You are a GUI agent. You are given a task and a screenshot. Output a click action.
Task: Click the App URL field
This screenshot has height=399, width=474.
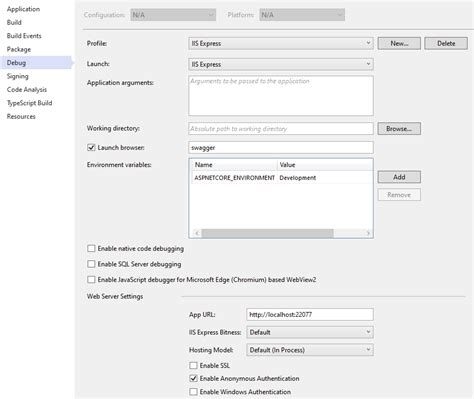coord(310,314)
